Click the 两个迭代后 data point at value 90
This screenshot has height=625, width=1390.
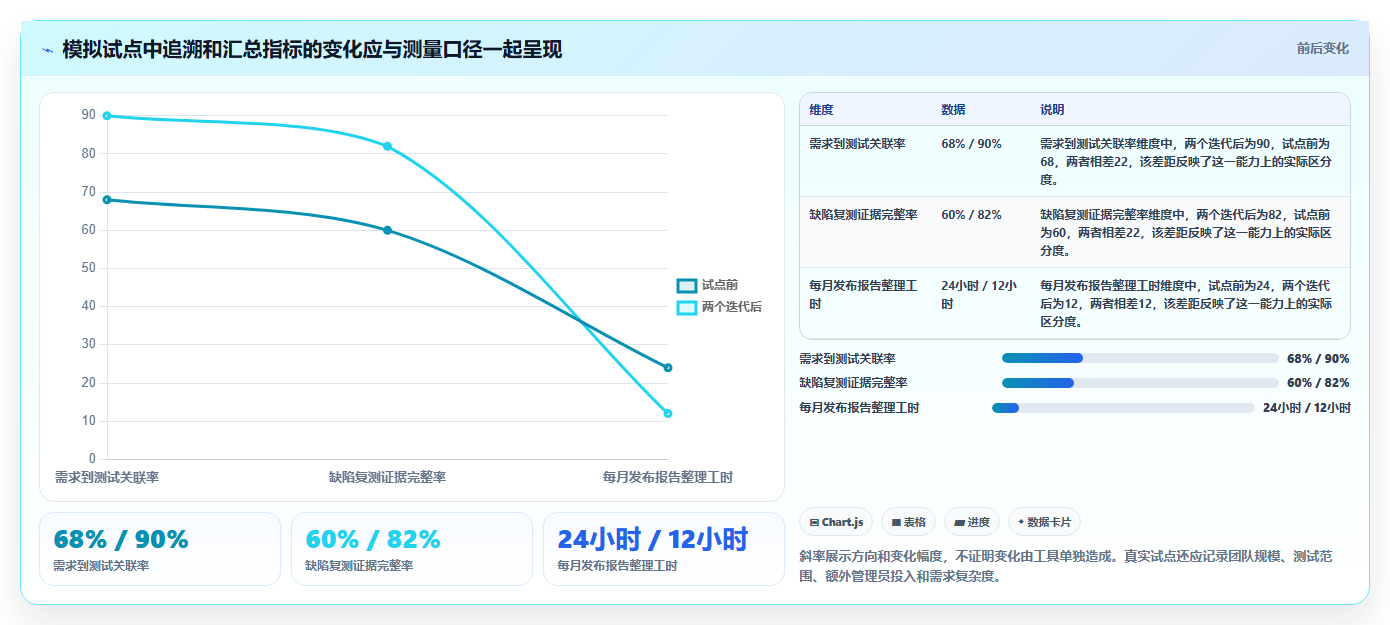(107, 116)
